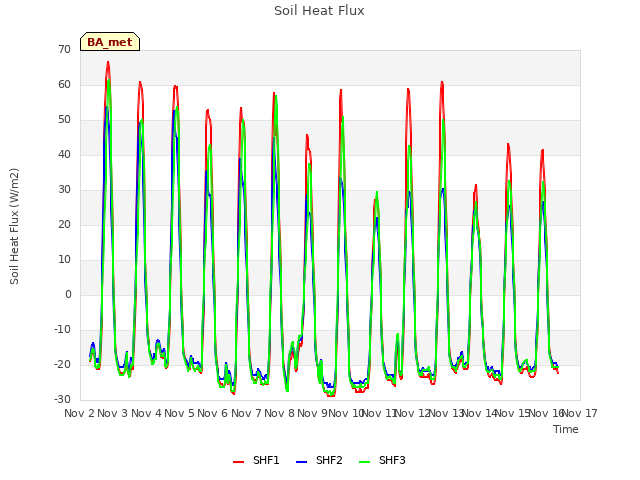The width and height of the screenshot is (640, 480).
Task: Click the BA_met annotation label
Action: [110, 42]
